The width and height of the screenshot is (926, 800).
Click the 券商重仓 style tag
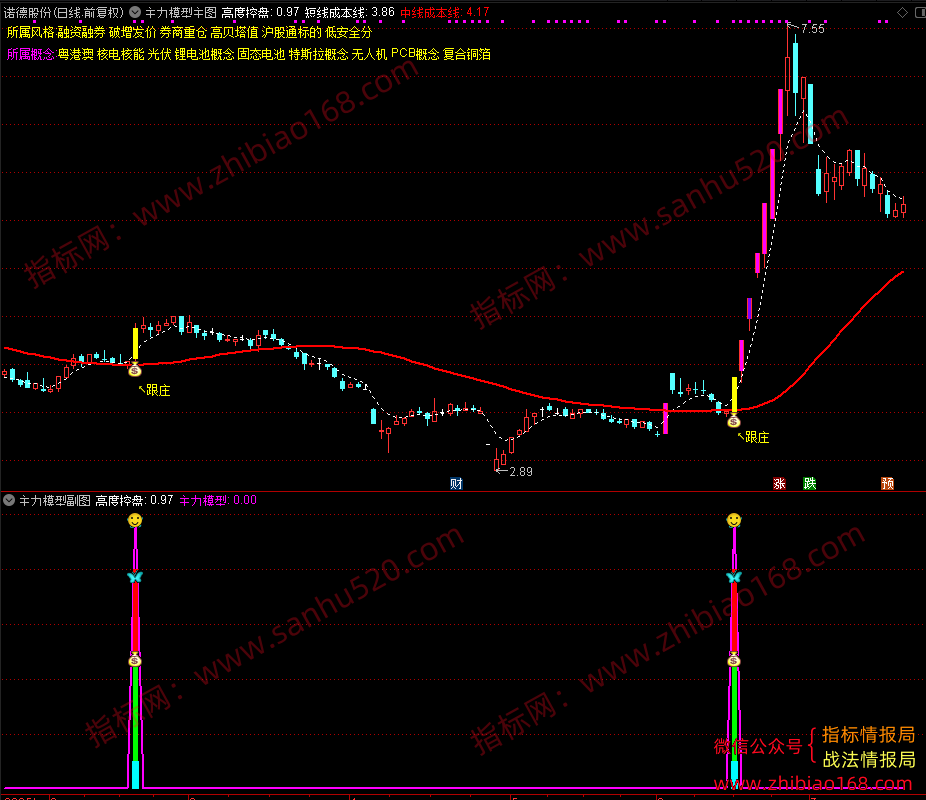click(x=183, y=32)
